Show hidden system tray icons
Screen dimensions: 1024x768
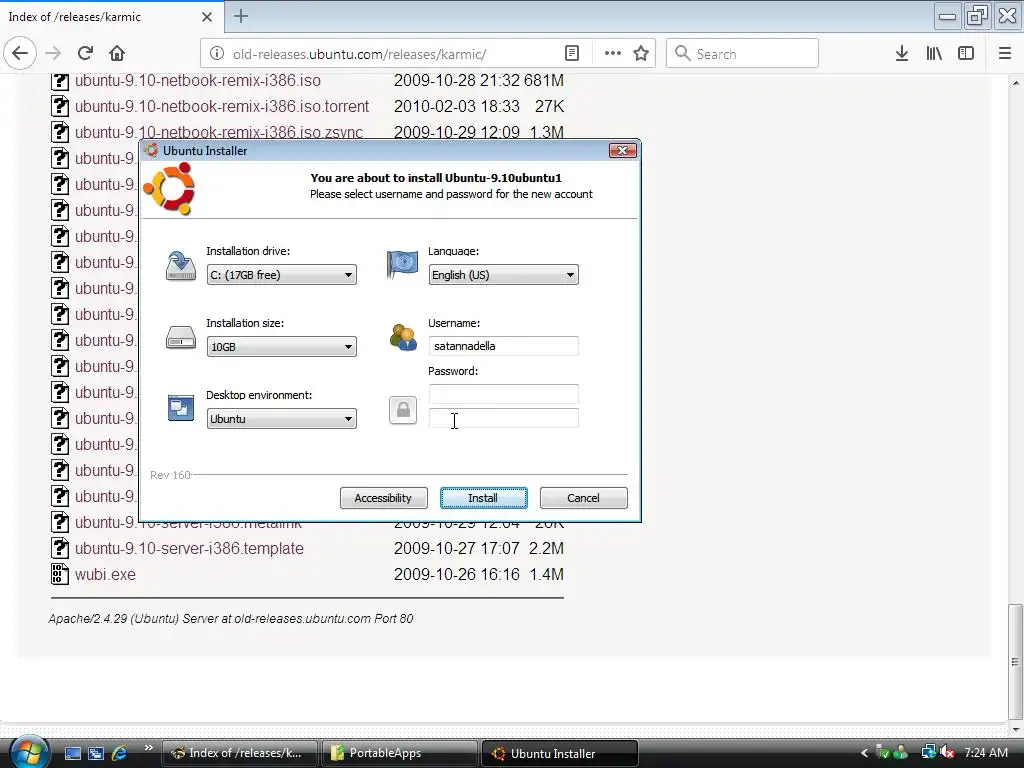864,753
